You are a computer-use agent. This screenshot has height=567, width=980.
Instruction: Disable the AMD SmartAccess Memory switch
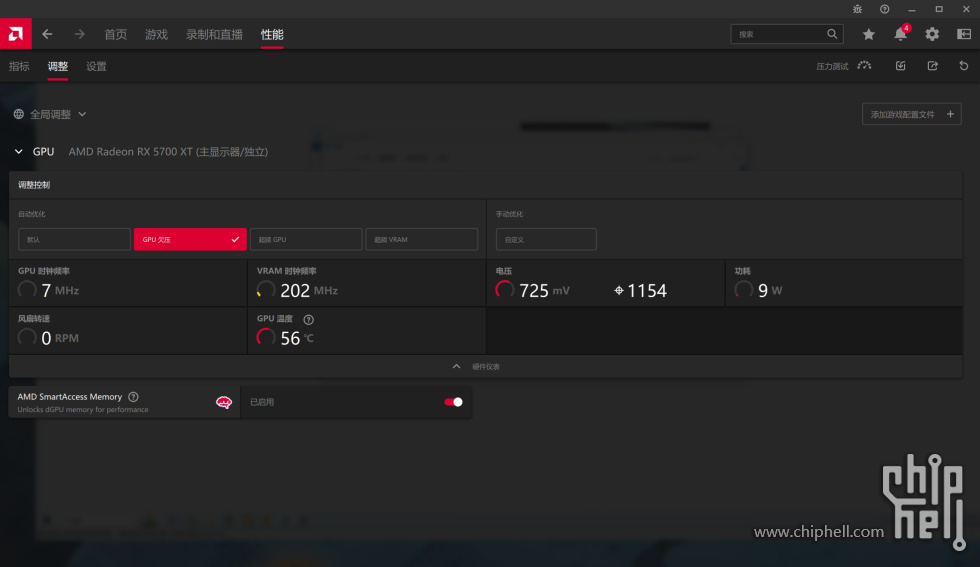point(453,402)
